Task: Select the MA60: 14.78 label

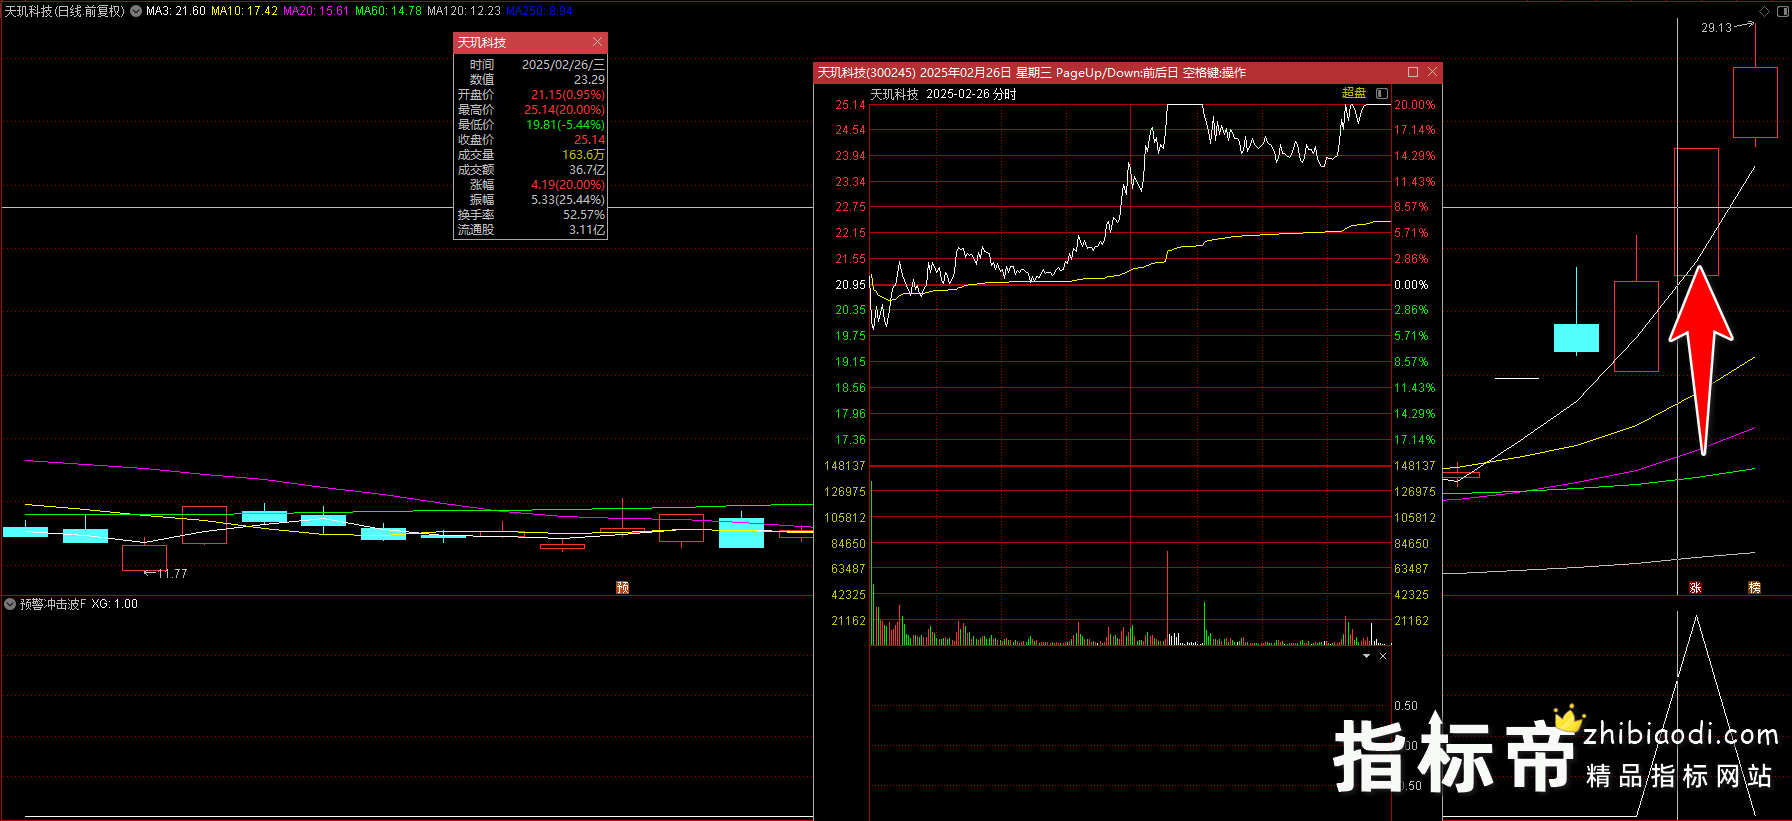Action: pos(388,11)
